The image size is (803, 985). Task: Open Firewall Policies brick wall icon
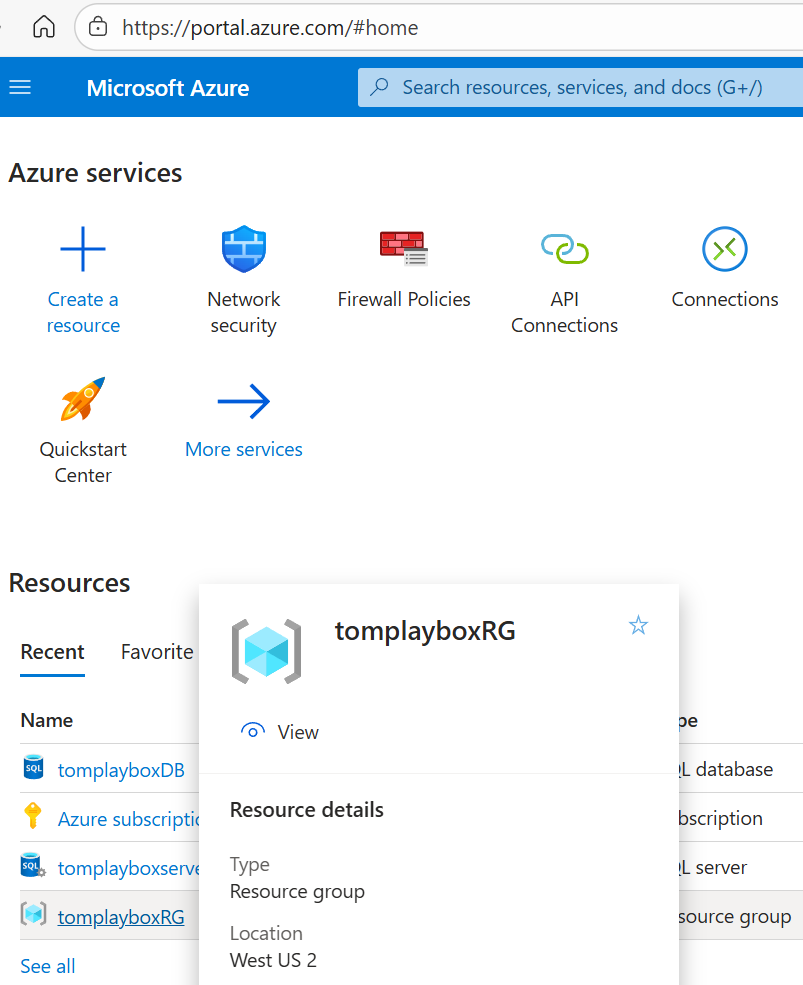404,249
